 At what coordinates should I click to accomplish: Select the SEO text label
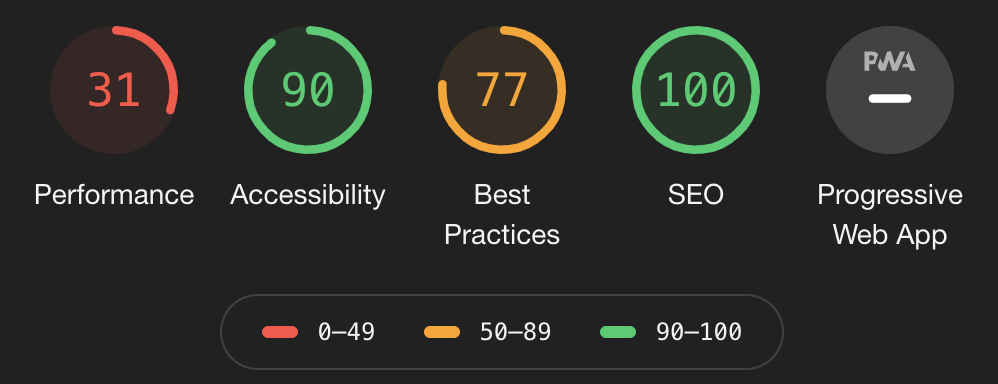[696, 194]
